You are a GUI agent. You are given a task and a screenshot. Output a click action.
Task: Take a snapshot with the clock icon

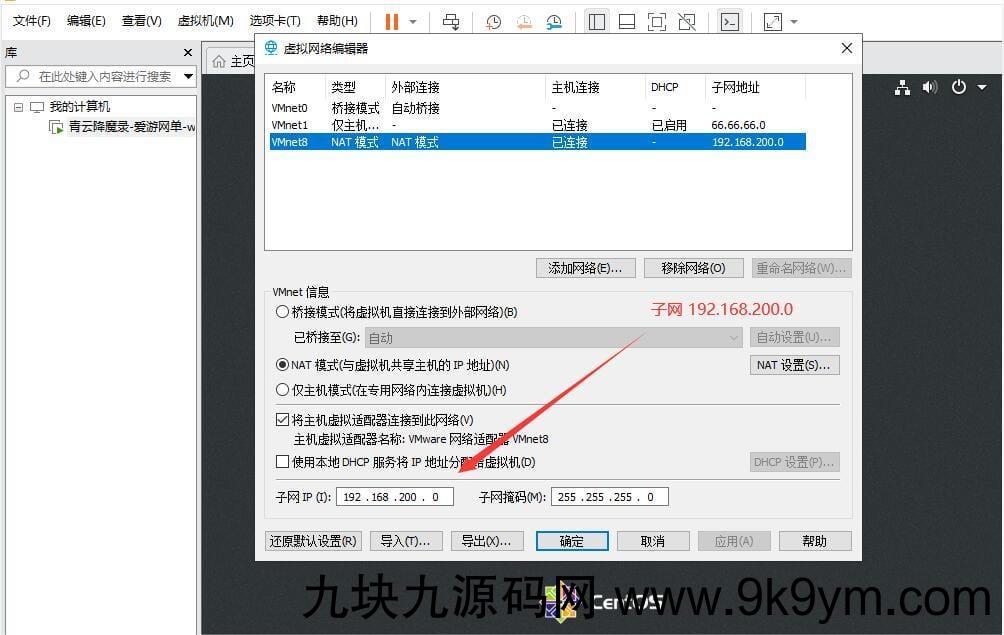click(x=494, y=21)
